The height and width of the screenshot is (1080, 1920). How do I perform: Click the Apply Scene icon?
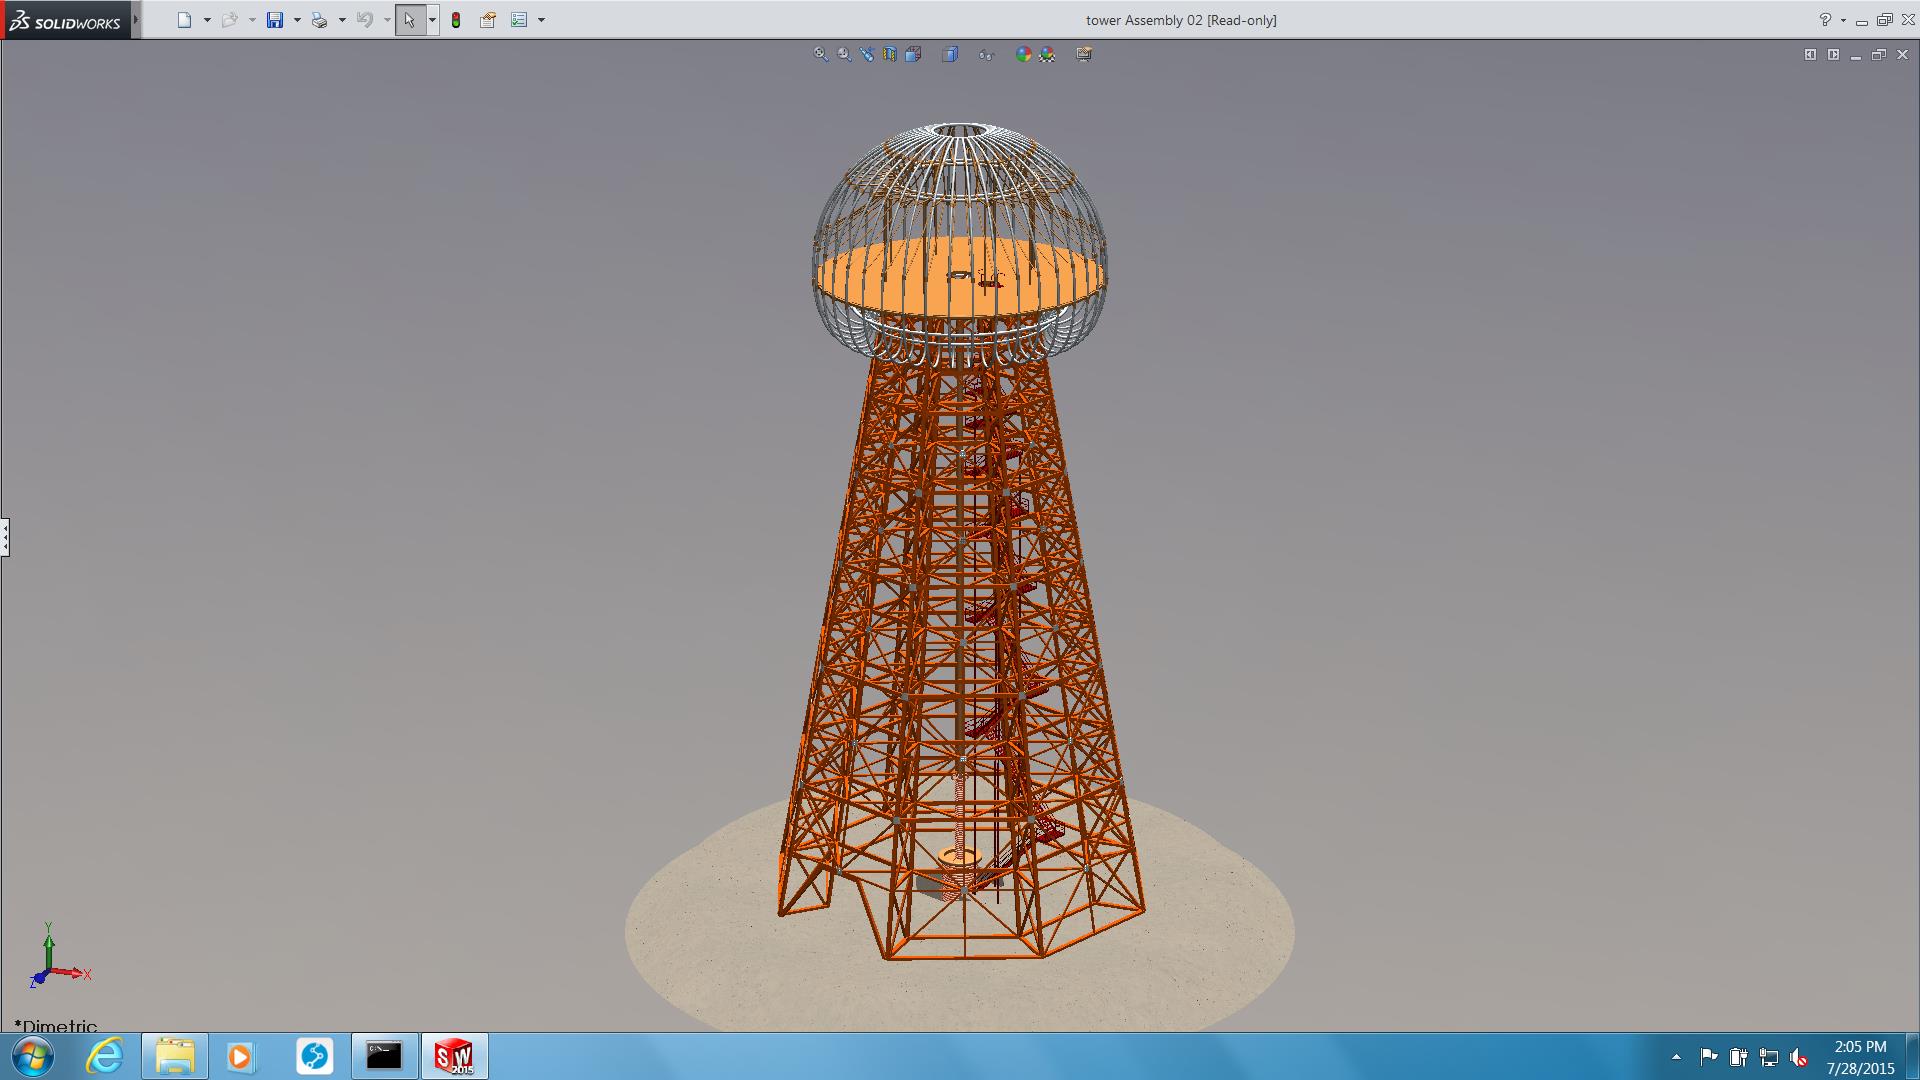point(1047,54)
